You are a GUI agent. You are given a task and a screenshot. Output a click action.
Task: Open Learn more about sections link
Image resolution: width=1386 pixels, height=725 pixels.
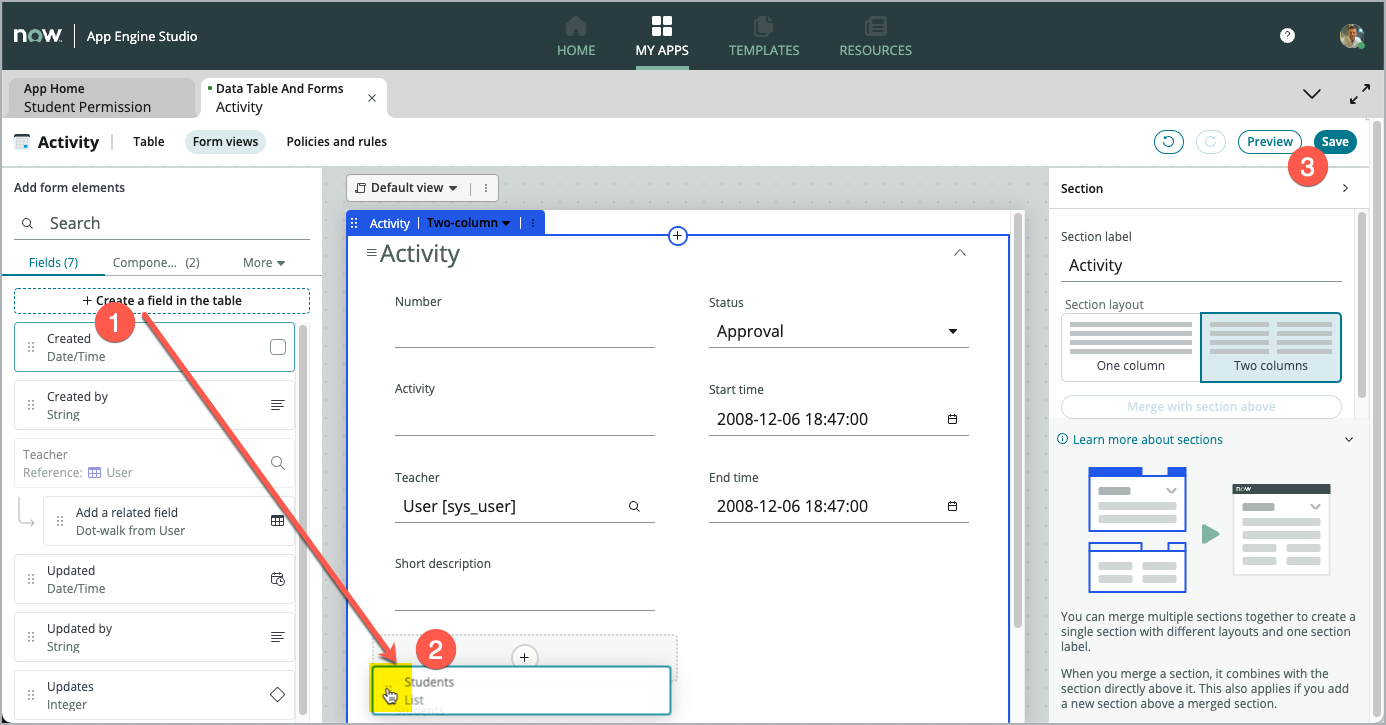(1147, 439)
